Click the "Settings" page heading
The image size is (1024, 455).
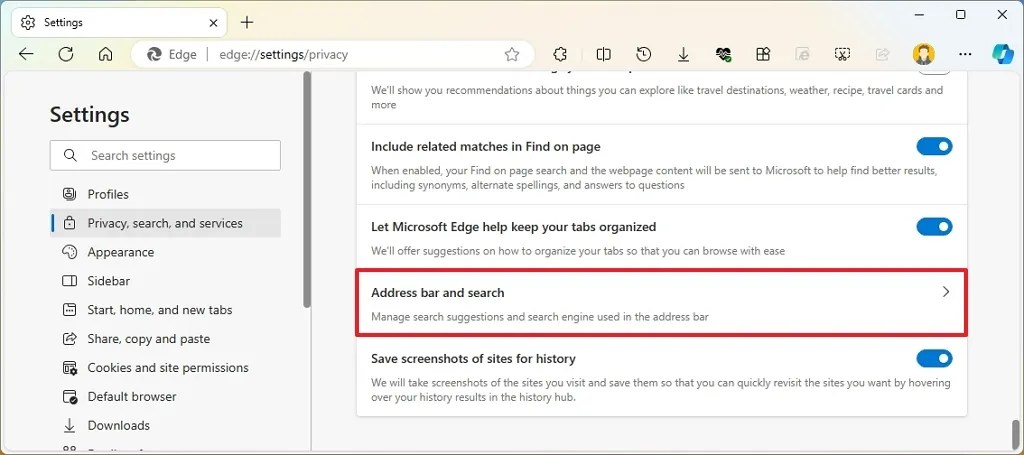pos(89,114)
